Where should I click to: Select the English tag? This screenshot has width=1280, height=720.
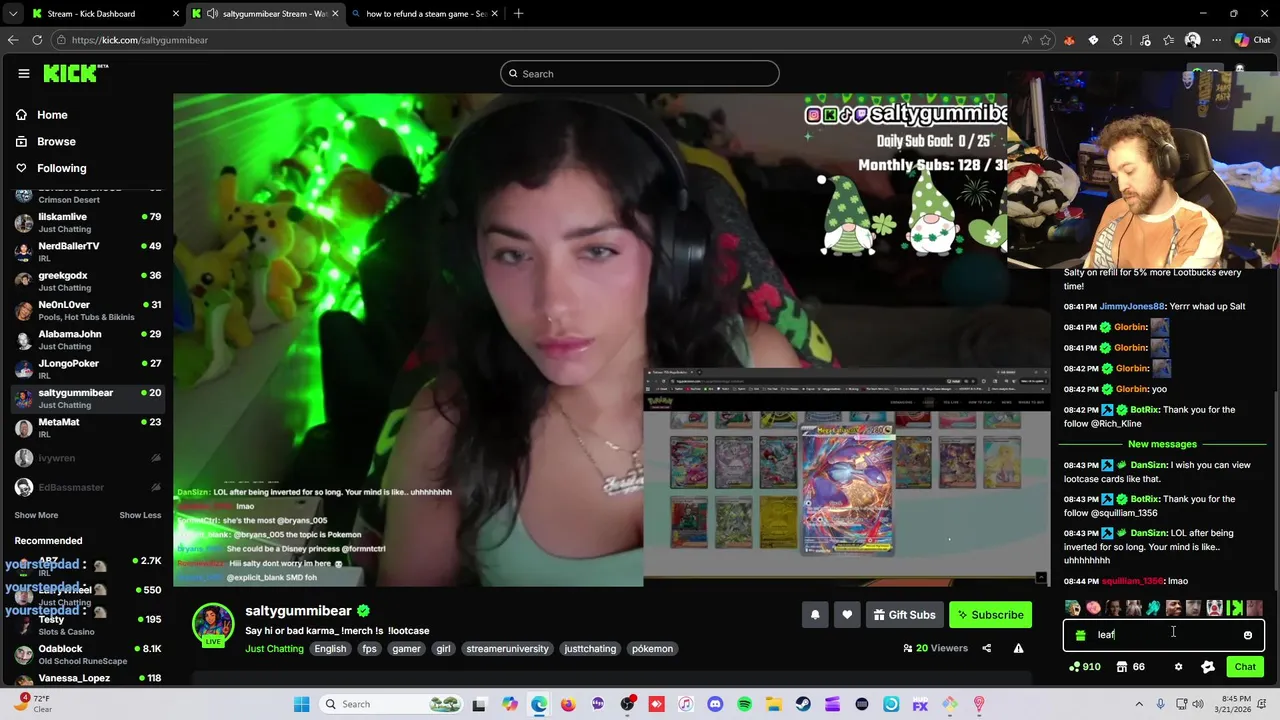[x=330, y=648]
